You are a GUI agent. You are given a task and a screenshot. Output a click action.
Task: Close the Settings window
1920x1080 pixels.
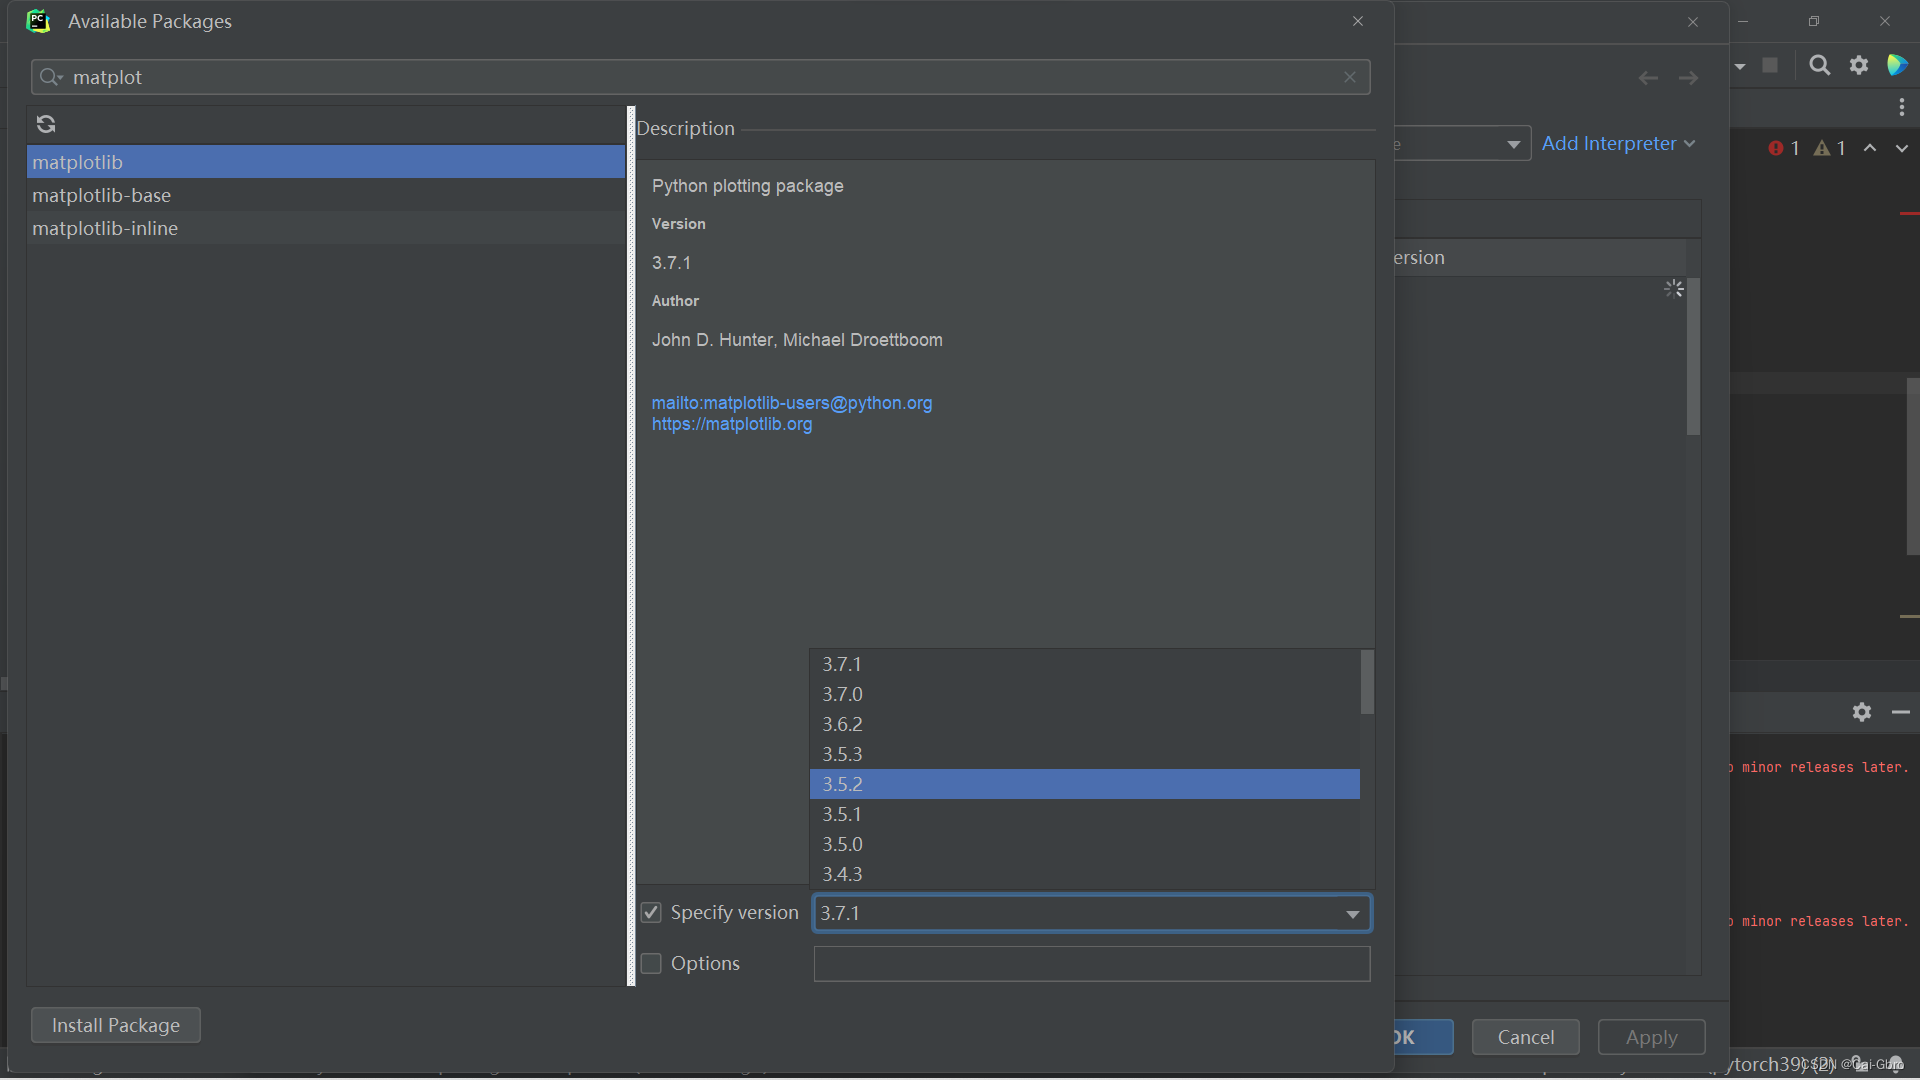[1693, 22]
